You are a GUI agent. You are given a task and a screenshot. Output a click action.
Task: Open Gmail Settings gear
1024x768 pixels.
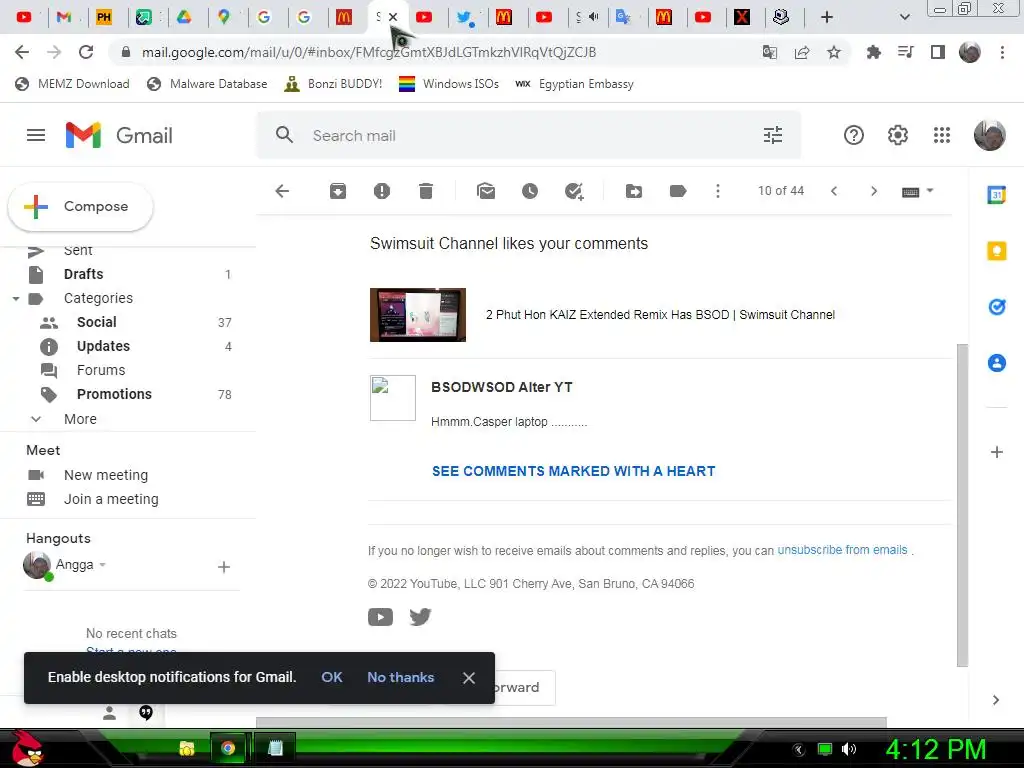(x=898, y=135)
